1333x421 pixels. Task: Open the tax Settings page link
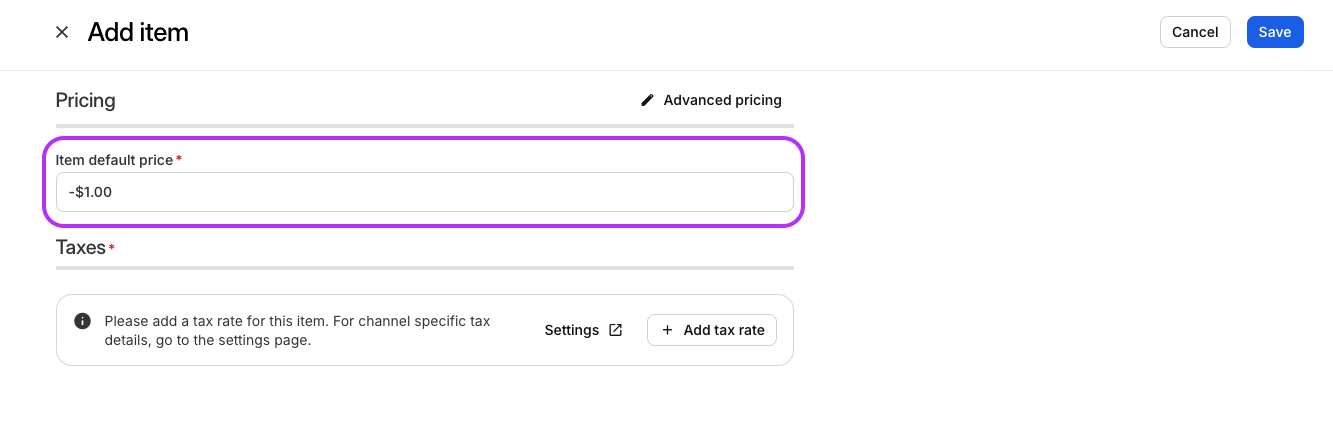pyautogui.click(x=583, y=330)
